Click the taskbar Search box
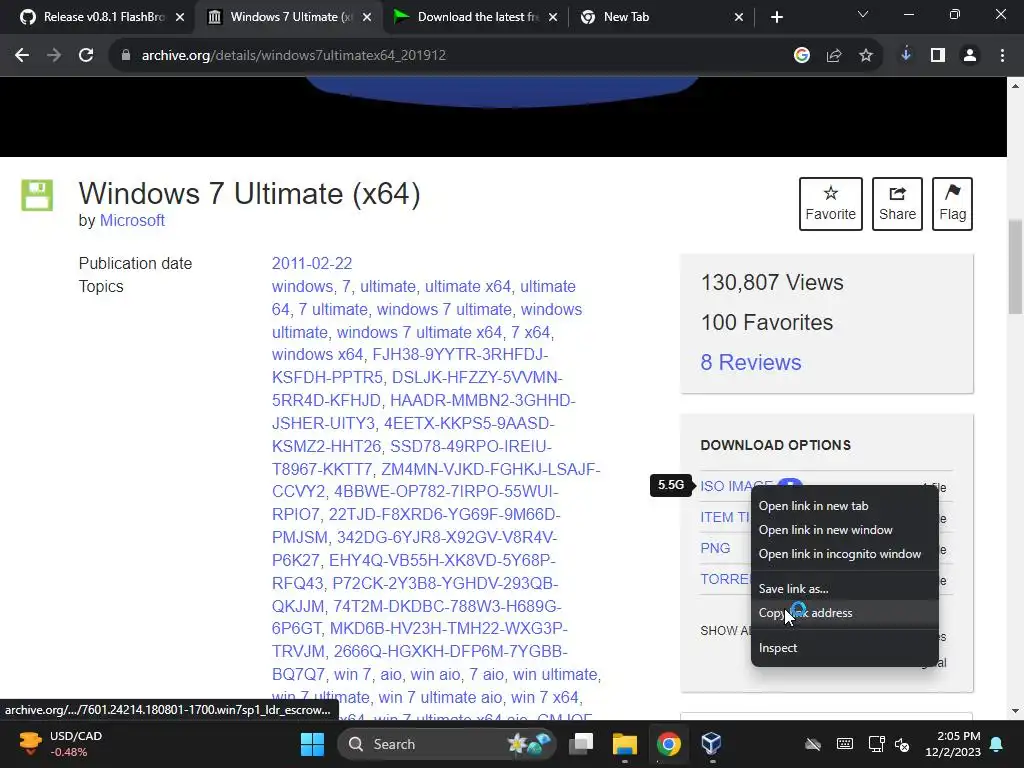The height and width of the screenshot is (768, 1024). point(447,744)
